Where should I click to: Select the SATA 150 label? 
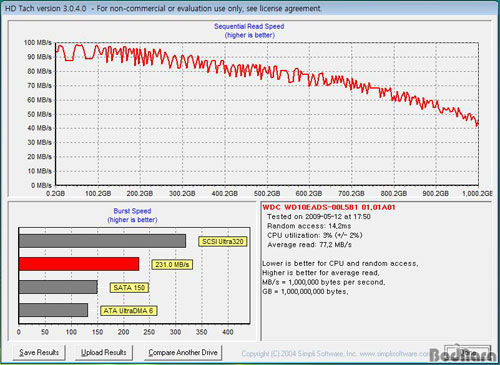129,288
